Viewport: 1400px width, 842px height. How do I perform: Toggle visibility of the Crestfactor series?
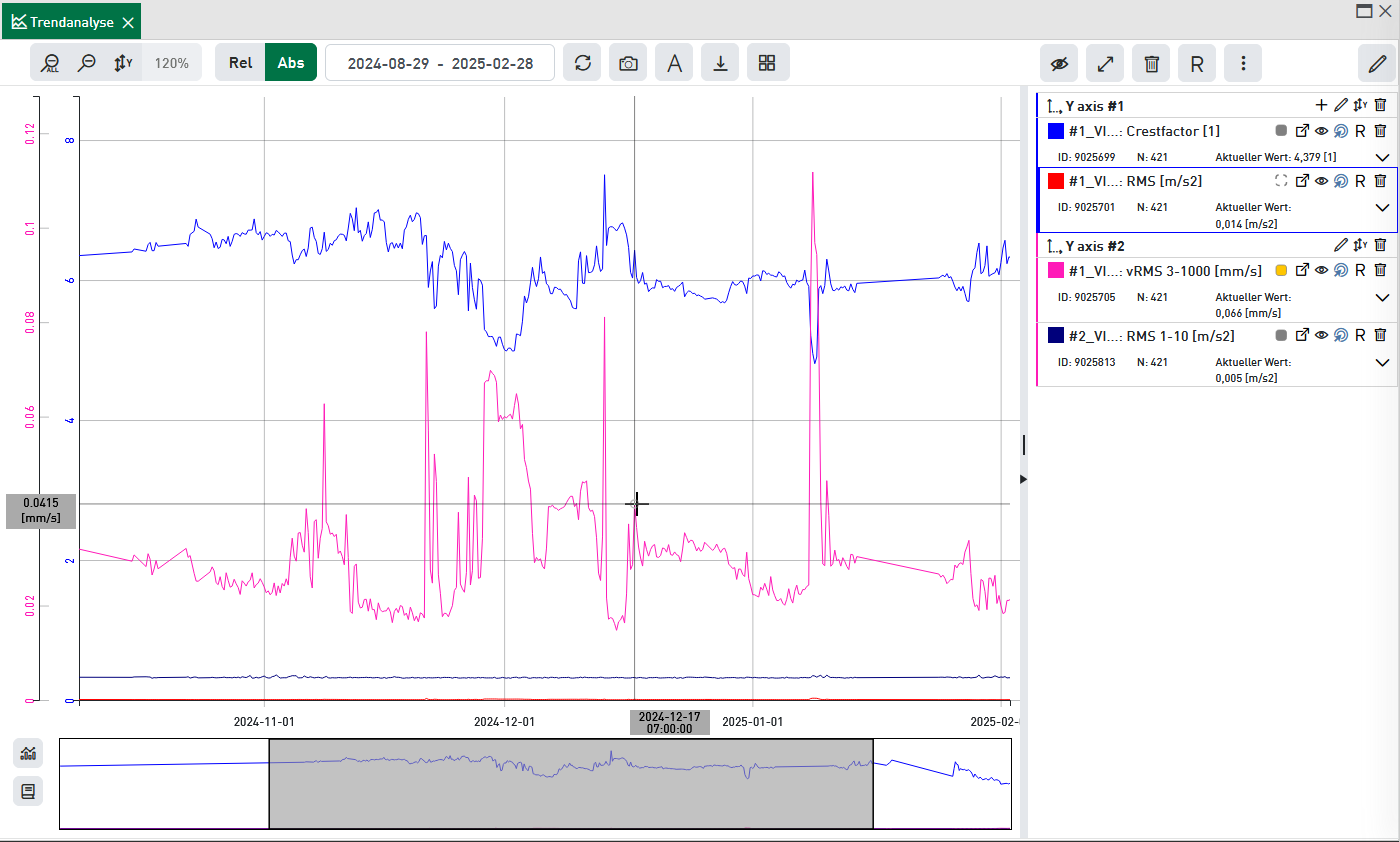click(1321, 131)
